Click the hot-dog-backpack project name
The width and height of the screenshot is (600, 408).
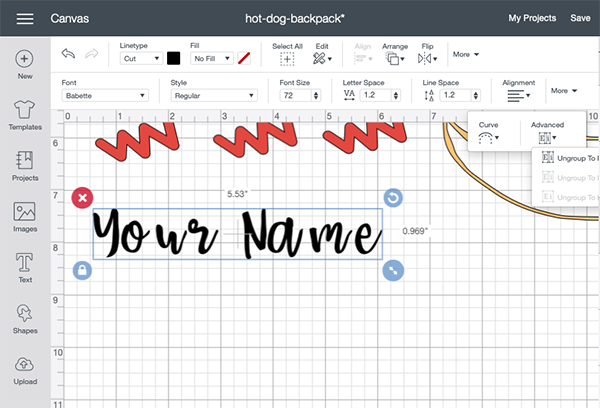295,18
